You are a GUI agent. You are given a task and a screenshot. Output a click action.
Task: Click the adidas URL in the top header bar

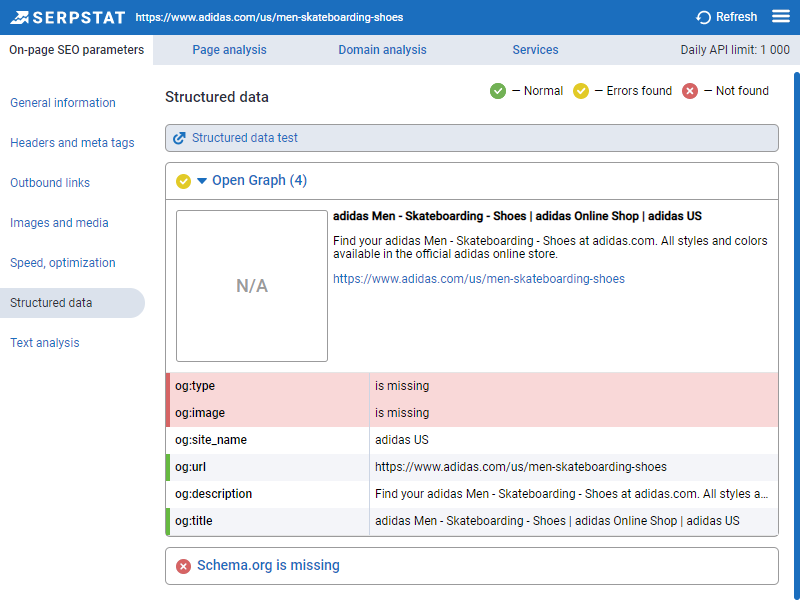click(x=269, y=17)
